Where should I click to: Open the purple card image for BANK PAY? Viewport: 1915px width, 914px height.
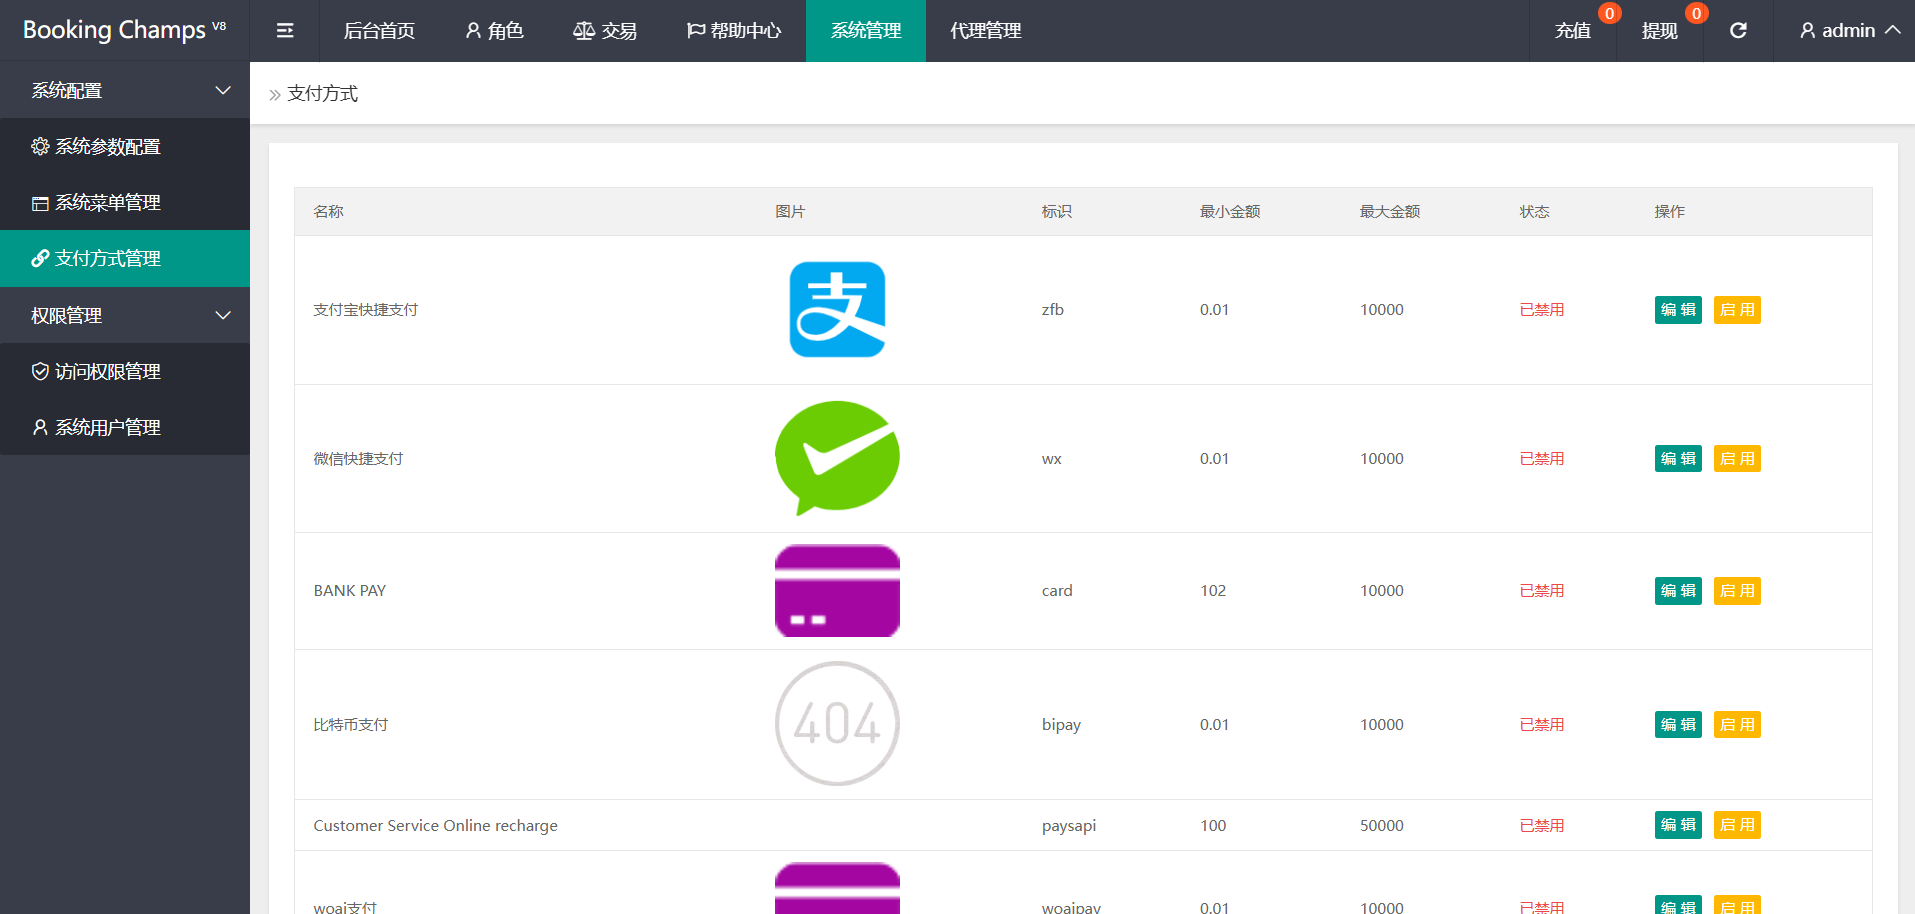[x=837, y=591]
